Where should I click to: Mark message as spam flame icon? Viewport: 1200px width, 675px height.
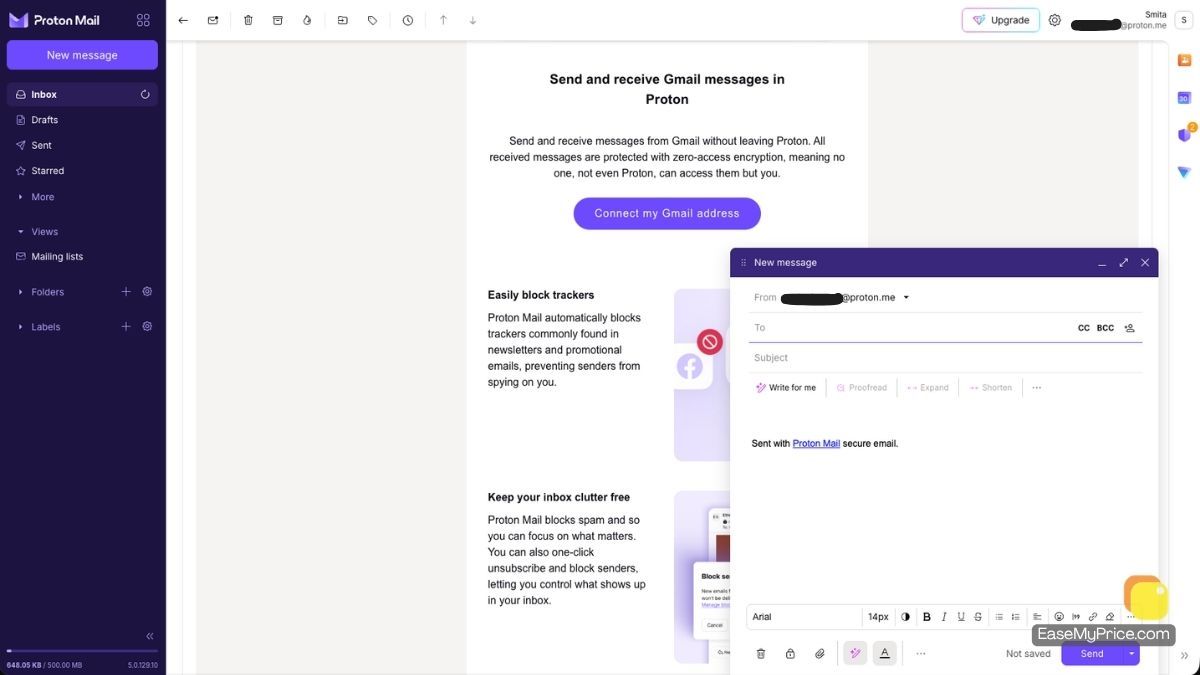click(x=307, y=20)
